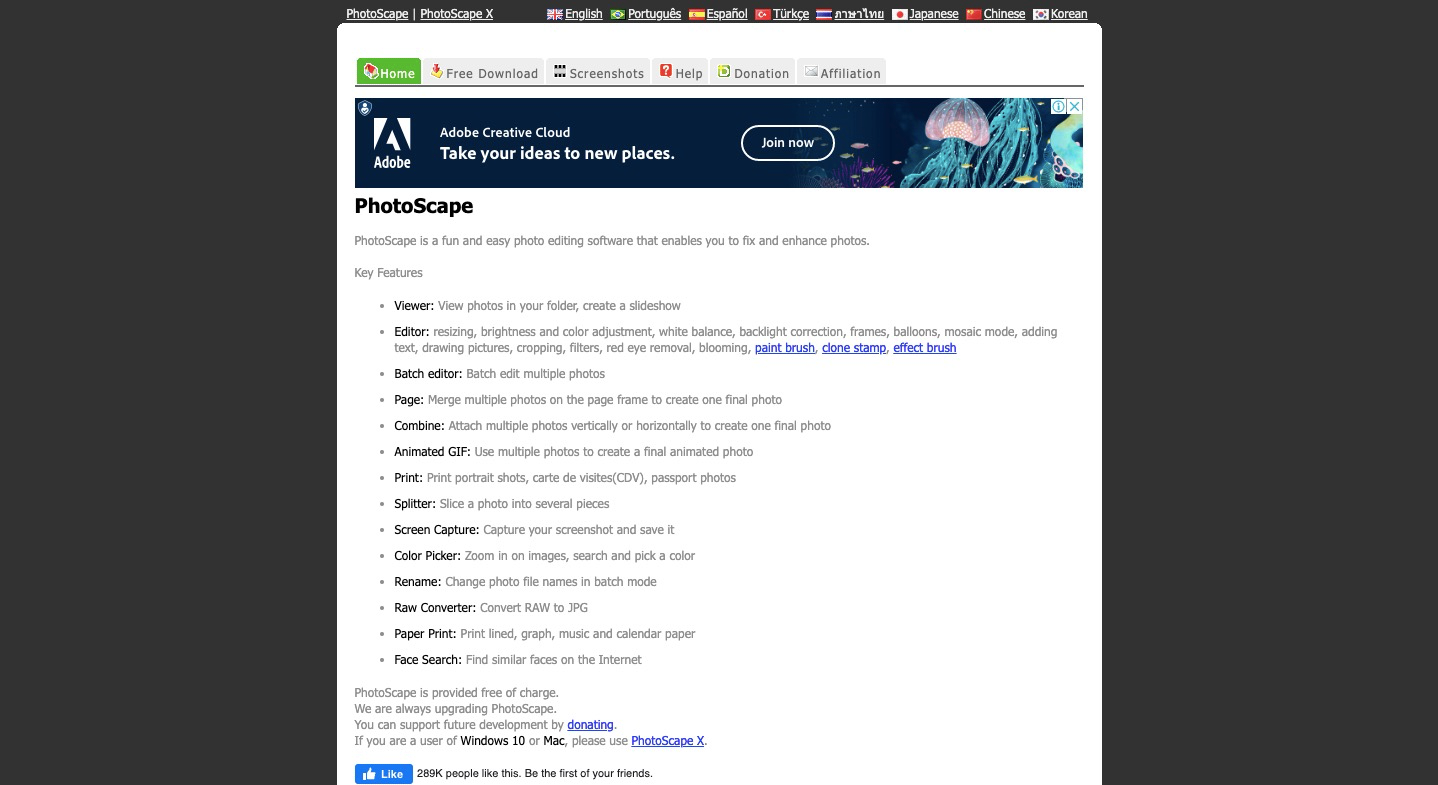Open the PhotoScape X link in top bar

click(x=456, y=14)
